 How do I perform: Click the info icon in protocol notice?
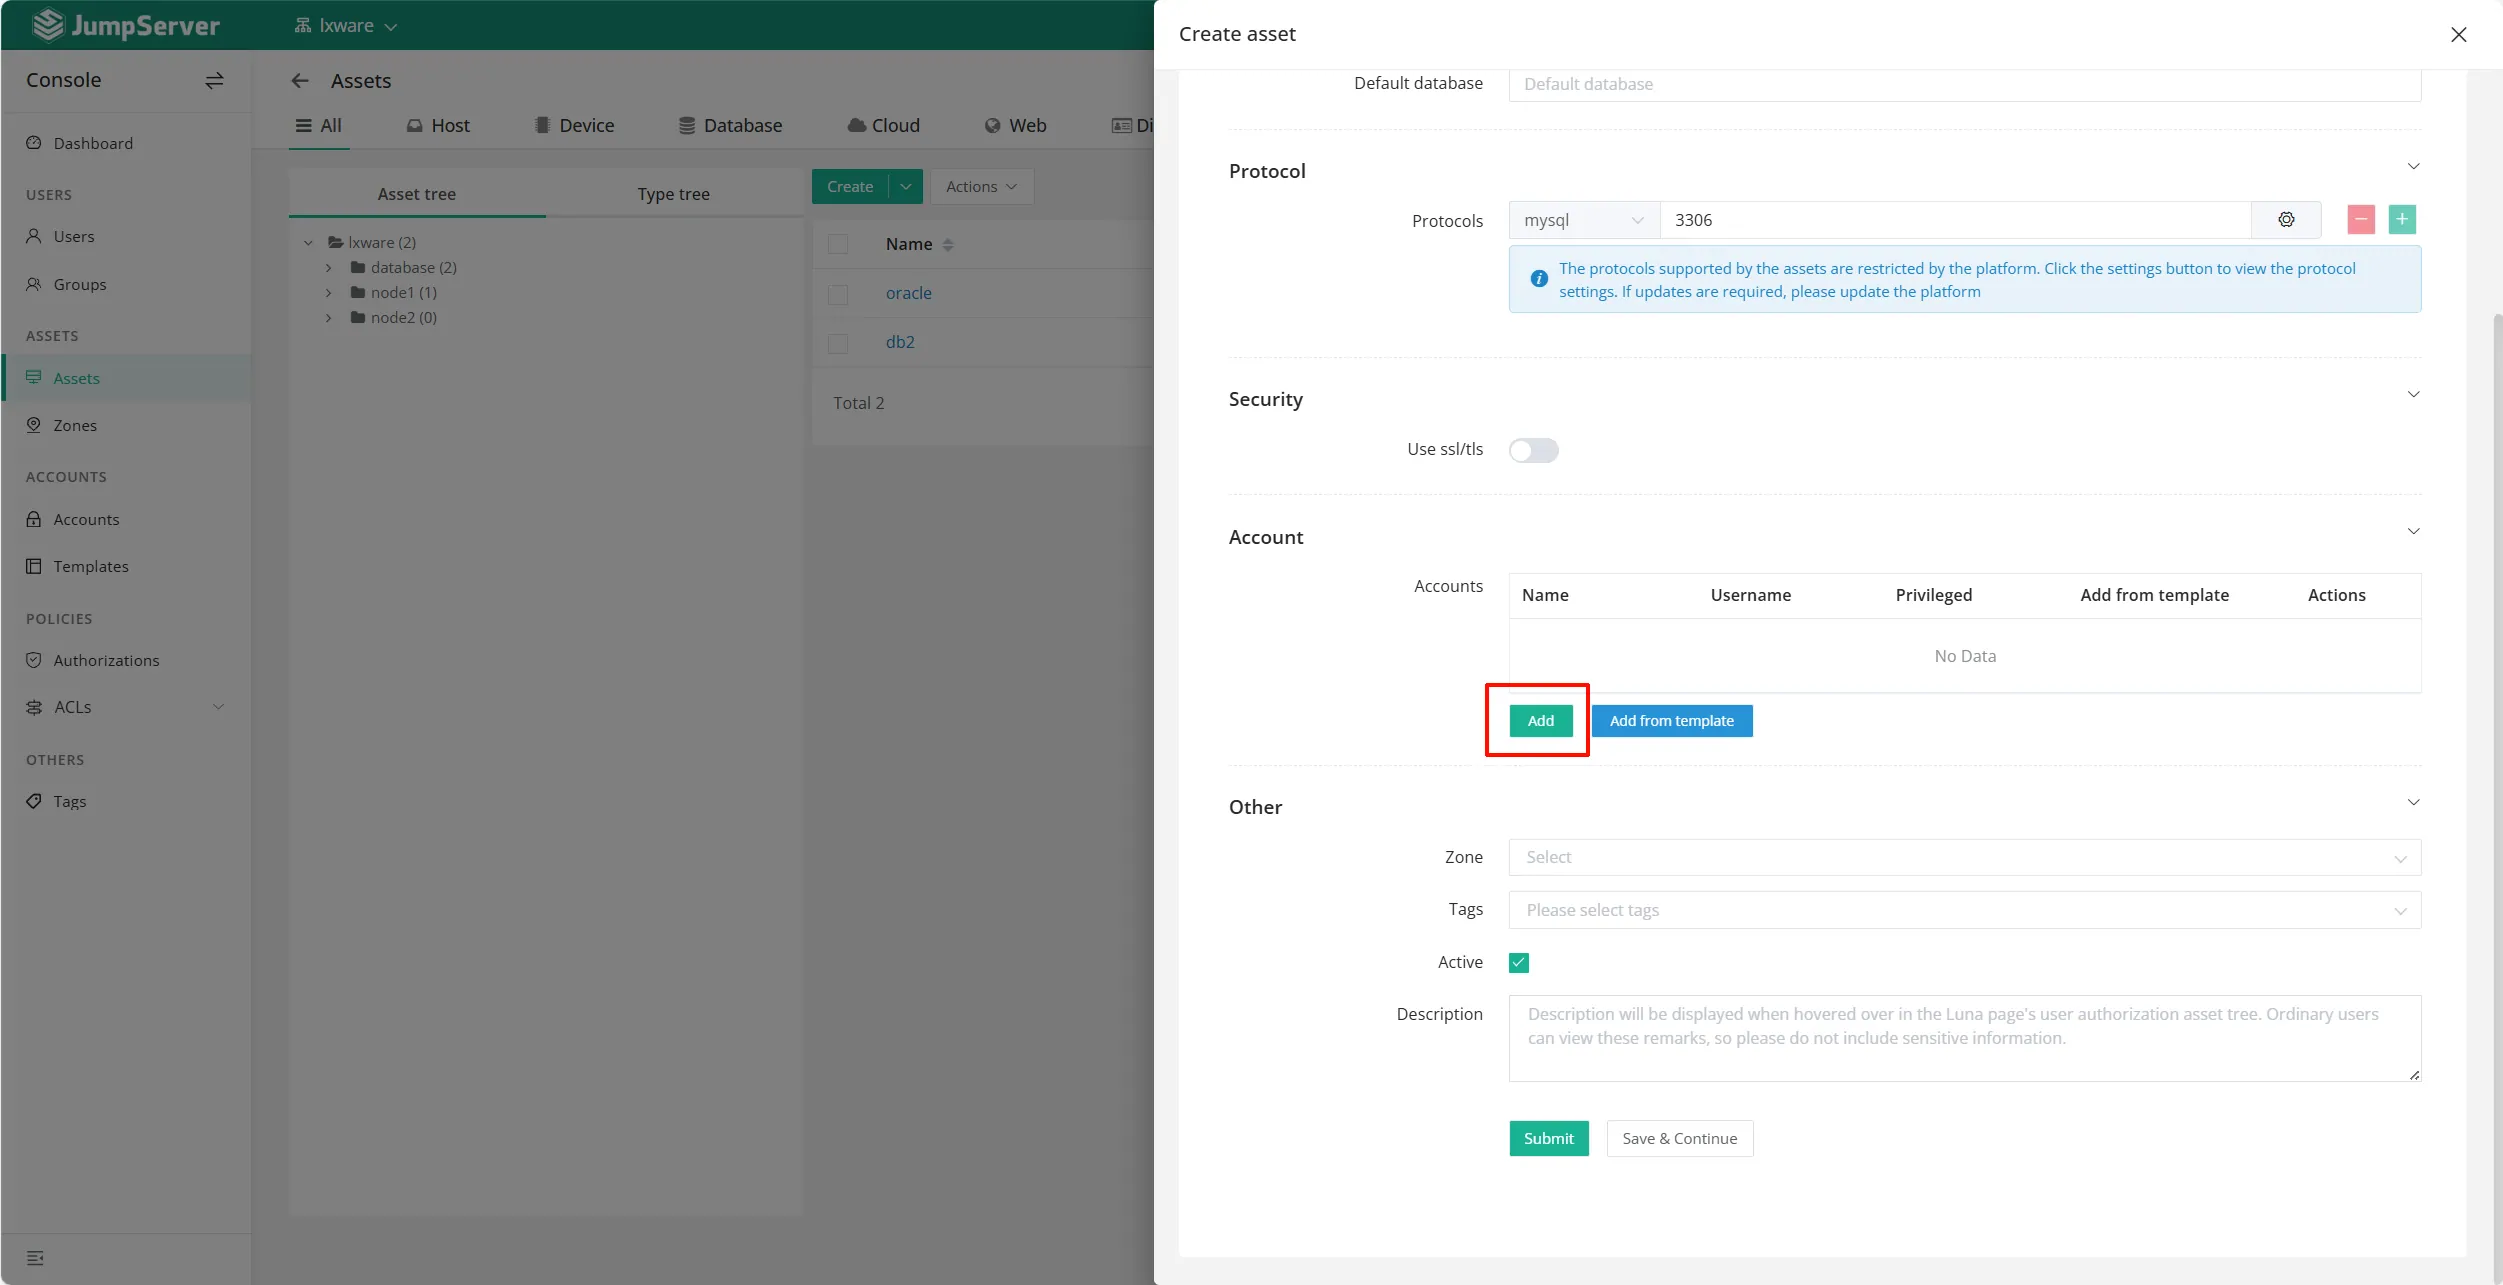coord(1539,279)
